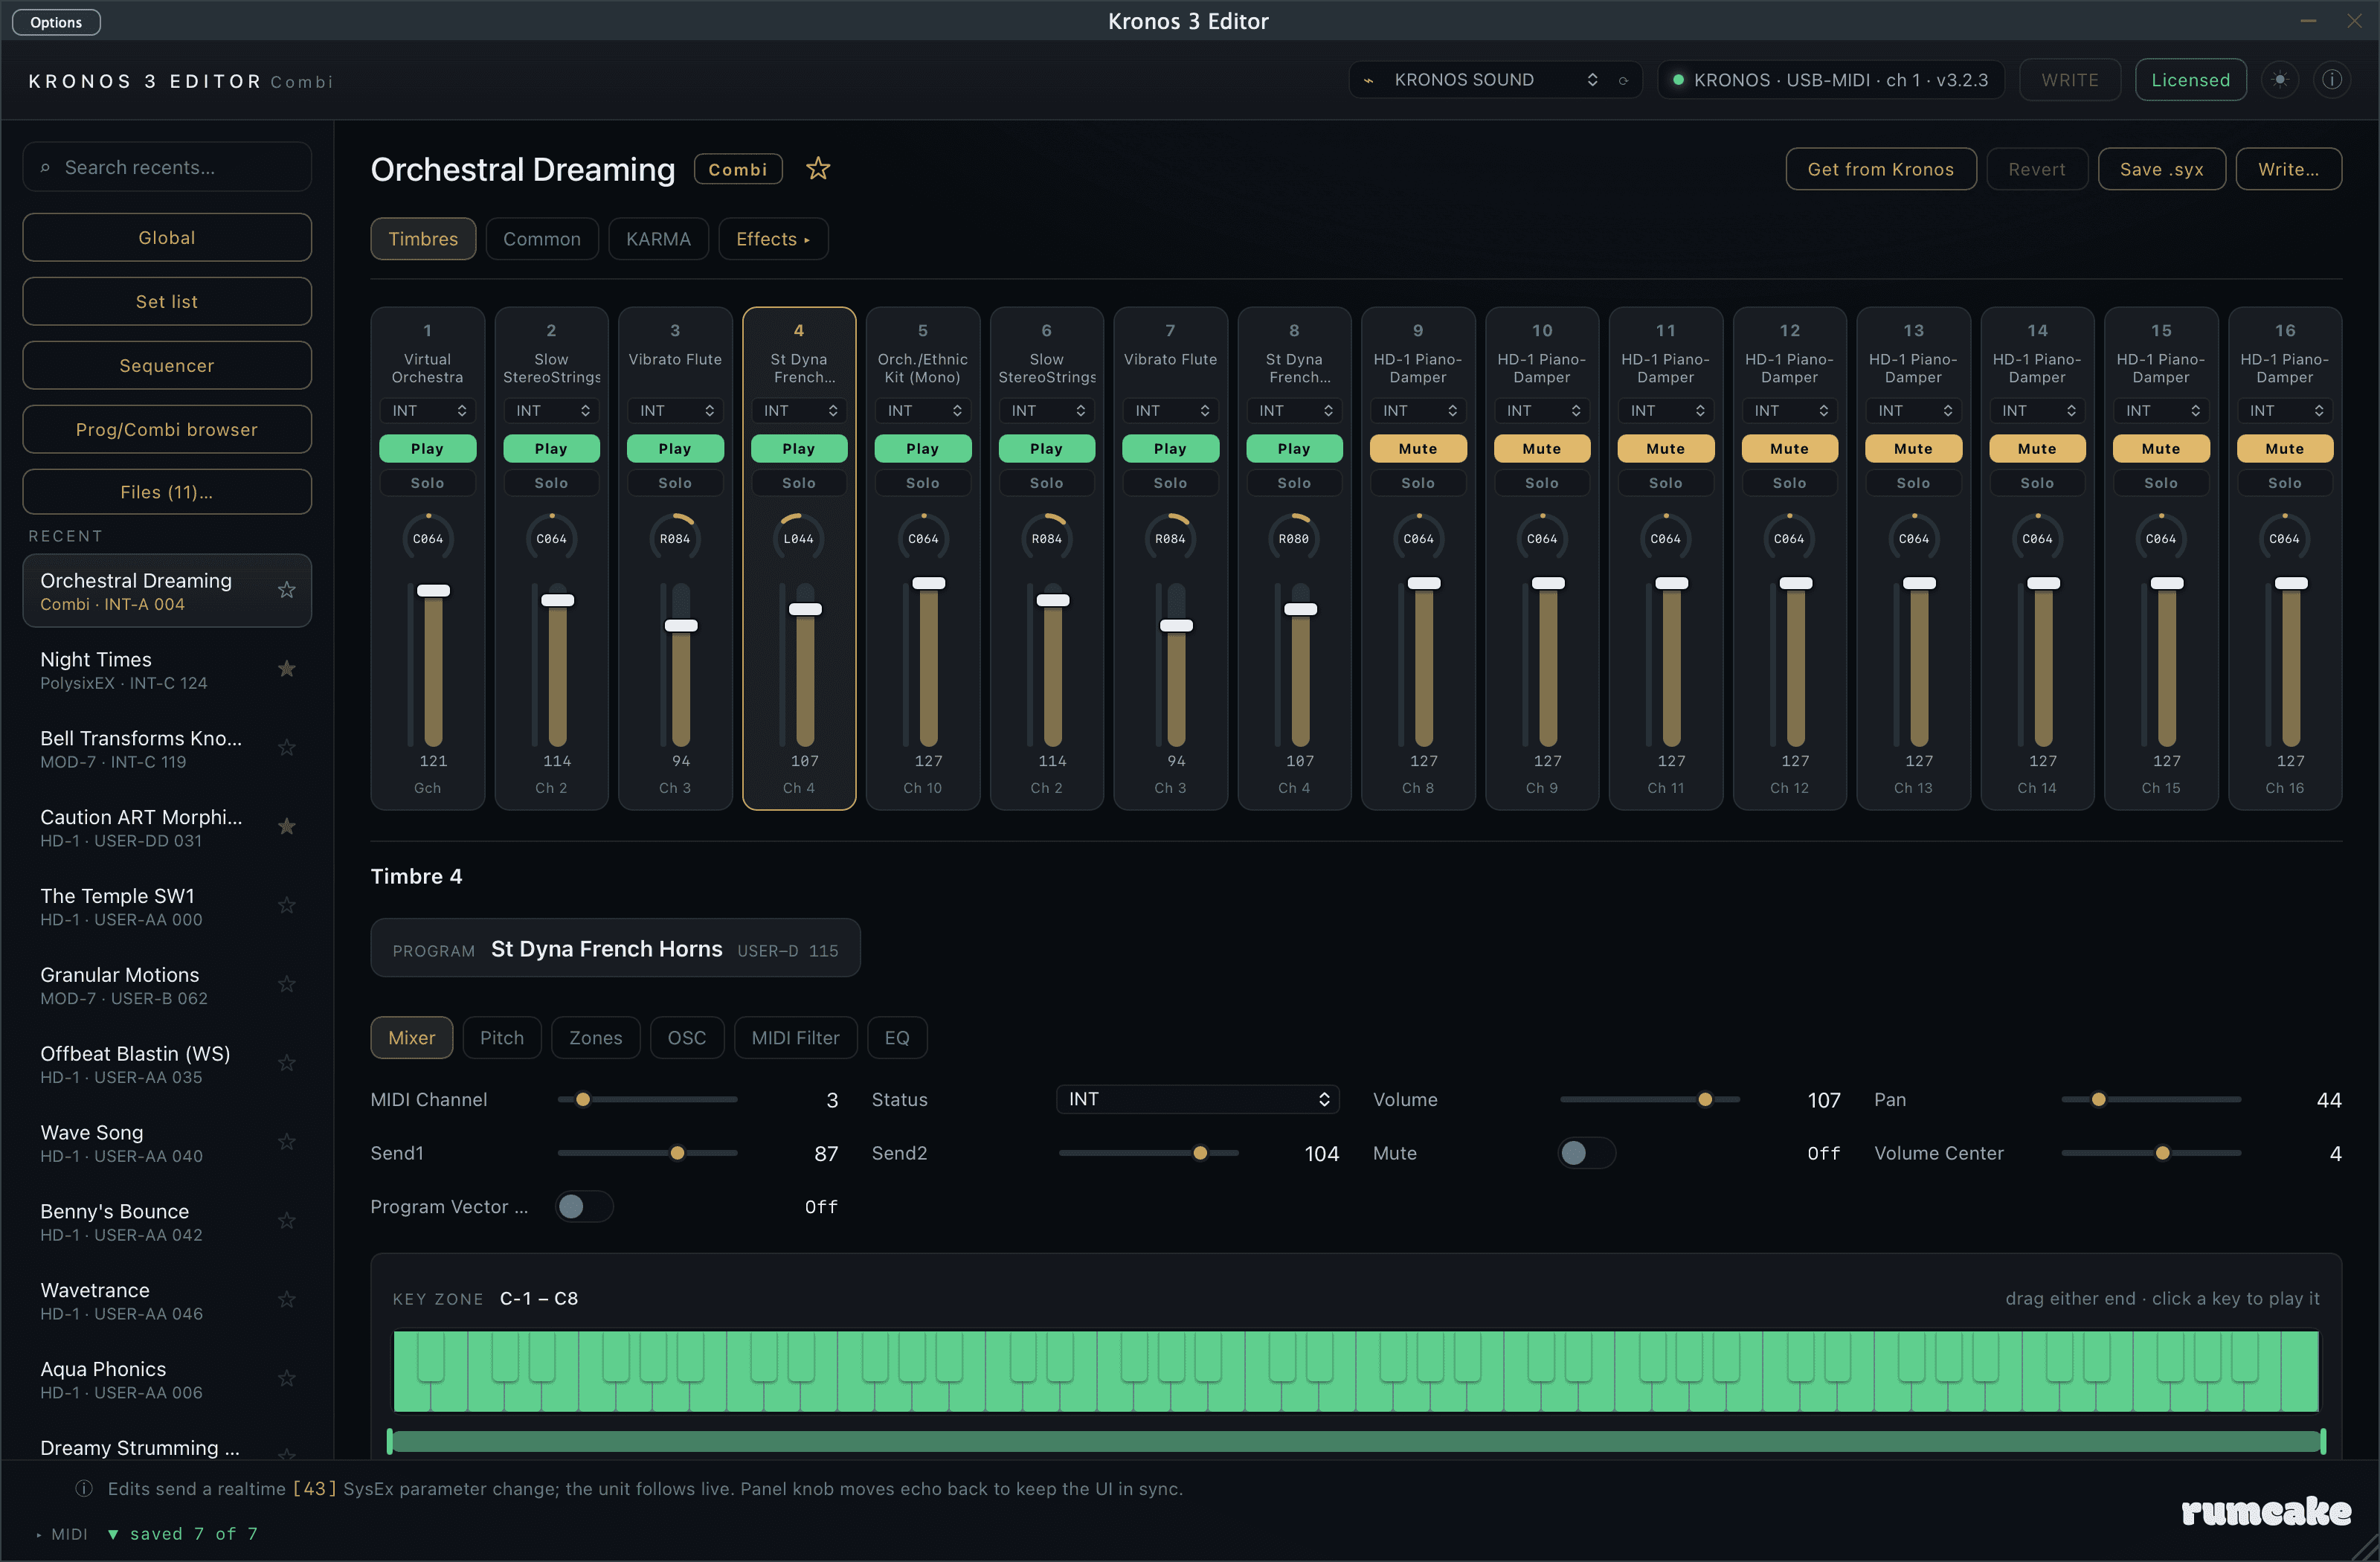Image resolution: width=2380 pixels, height=1562 pixels.
Task: Star the Orchestral Dreaming recent entry
Action: coord(287,590)
